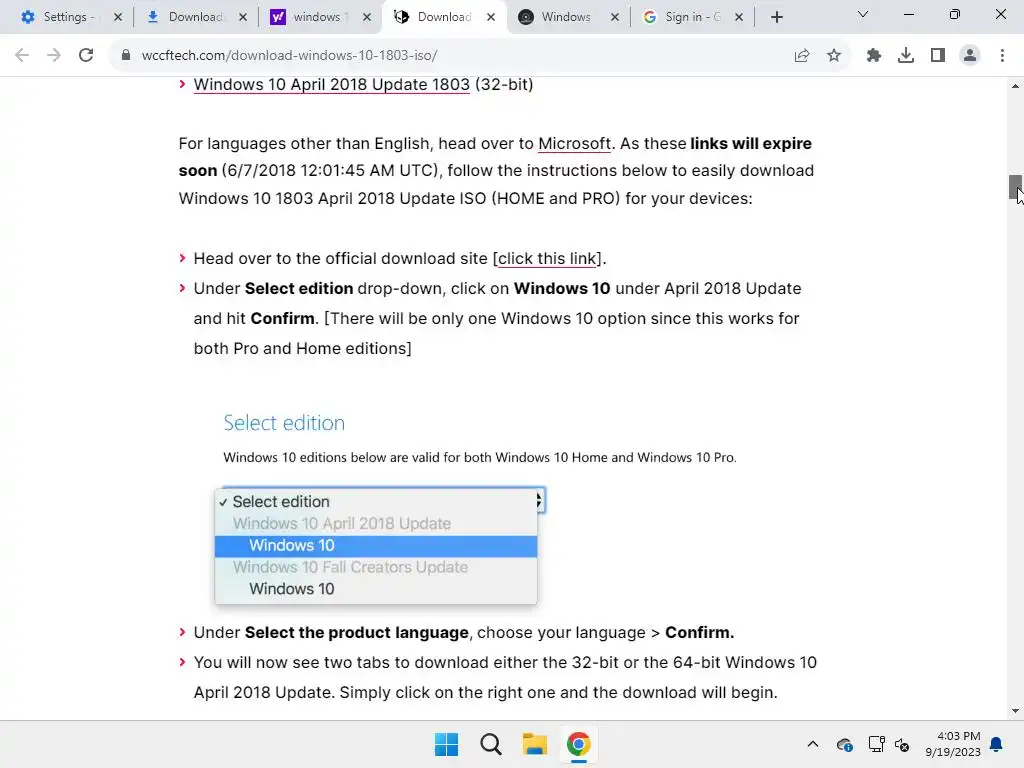Image resolution: width=1024 pixels, height=768 pixels.
Task: View site security lock information
Action: click(x=125, y=56)
